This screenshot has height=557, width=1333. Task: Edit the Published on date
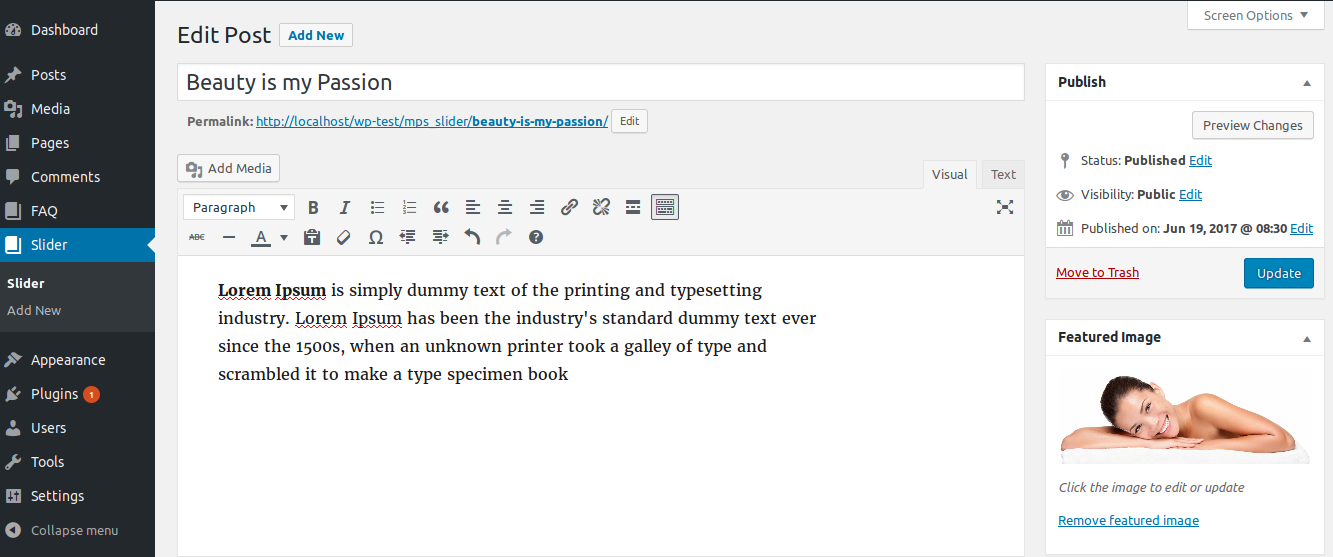(1301, 228)
